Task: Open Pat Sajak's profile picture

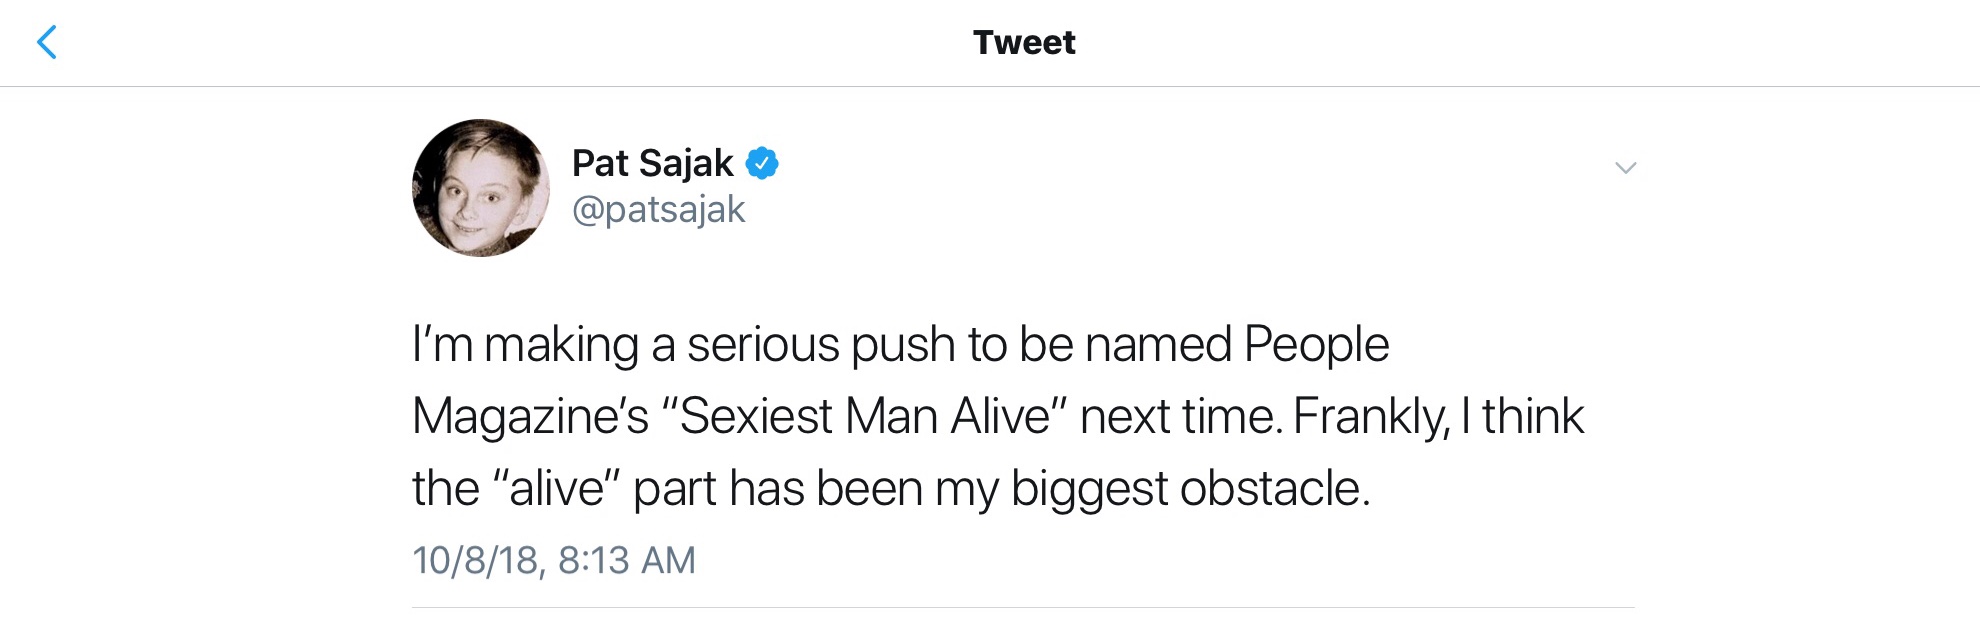Action: pos(481,188)
